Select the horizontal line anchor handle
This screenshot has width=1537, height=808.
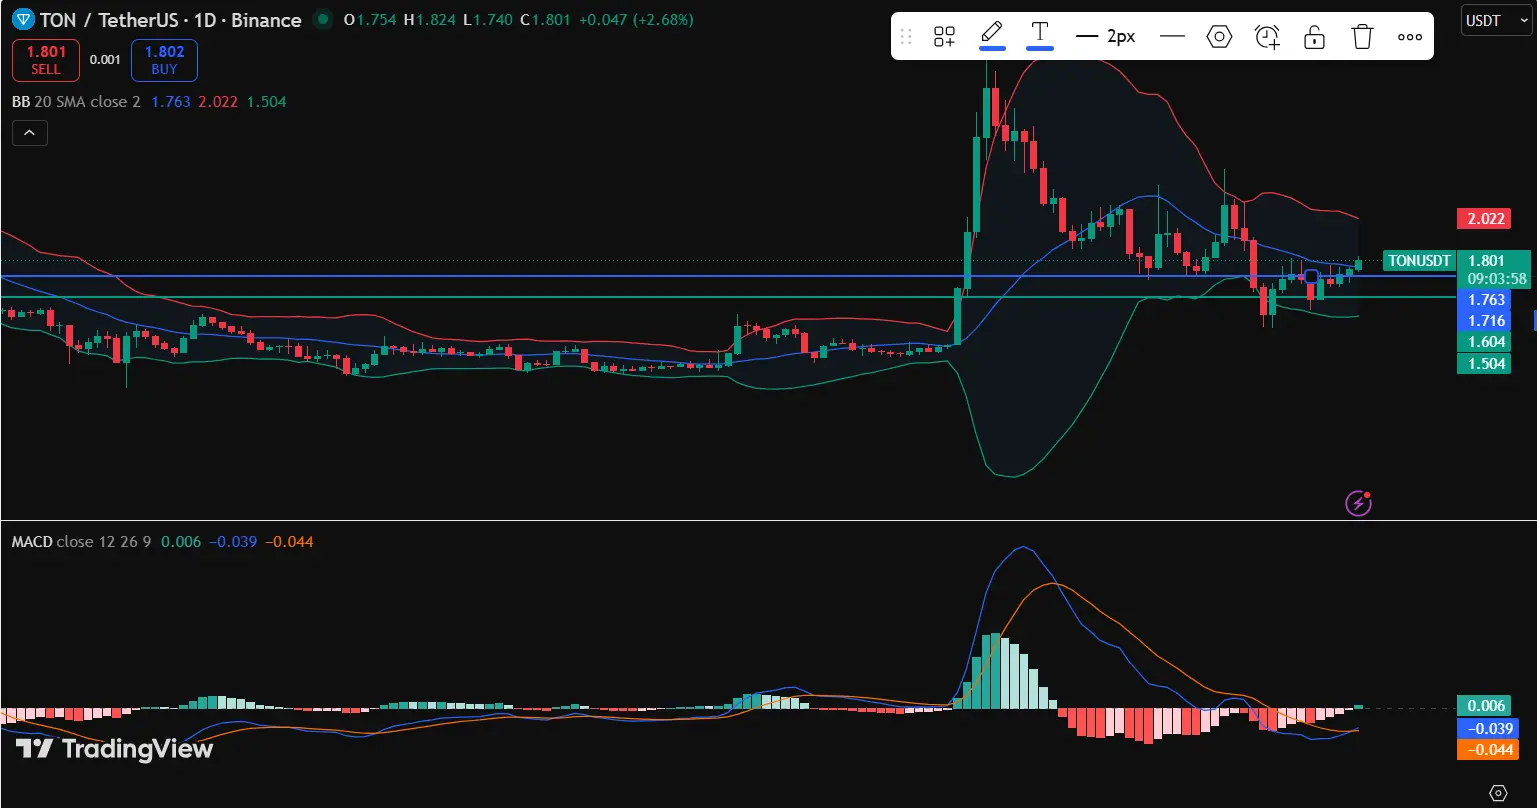(x=1312, y=276)
